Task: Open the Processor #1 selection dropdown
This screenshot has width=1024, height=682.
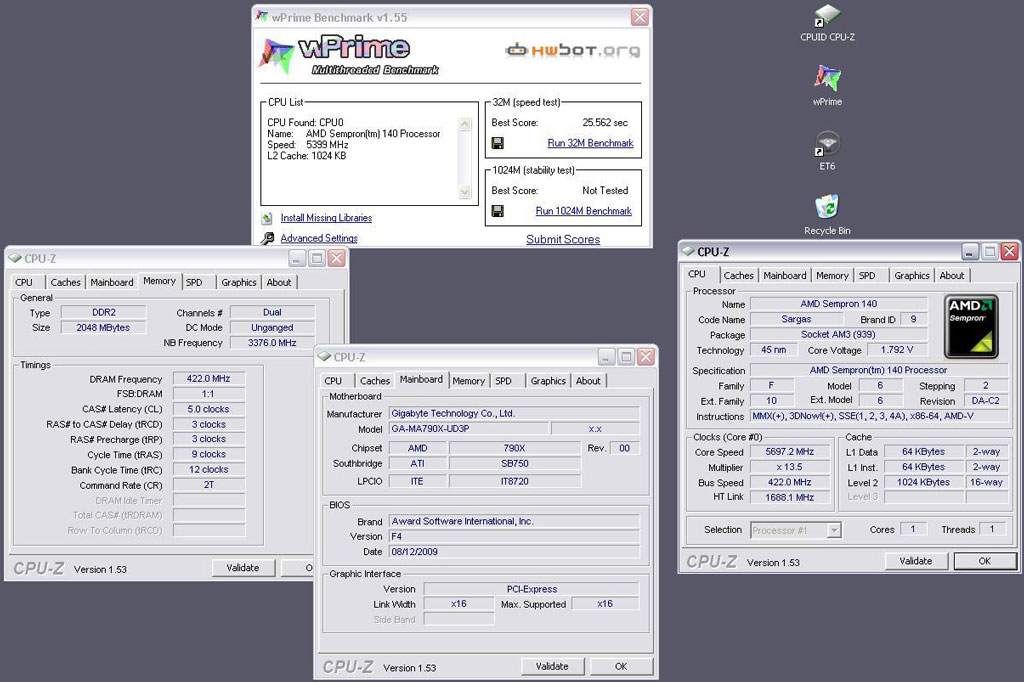Action: tap(834, 530)
